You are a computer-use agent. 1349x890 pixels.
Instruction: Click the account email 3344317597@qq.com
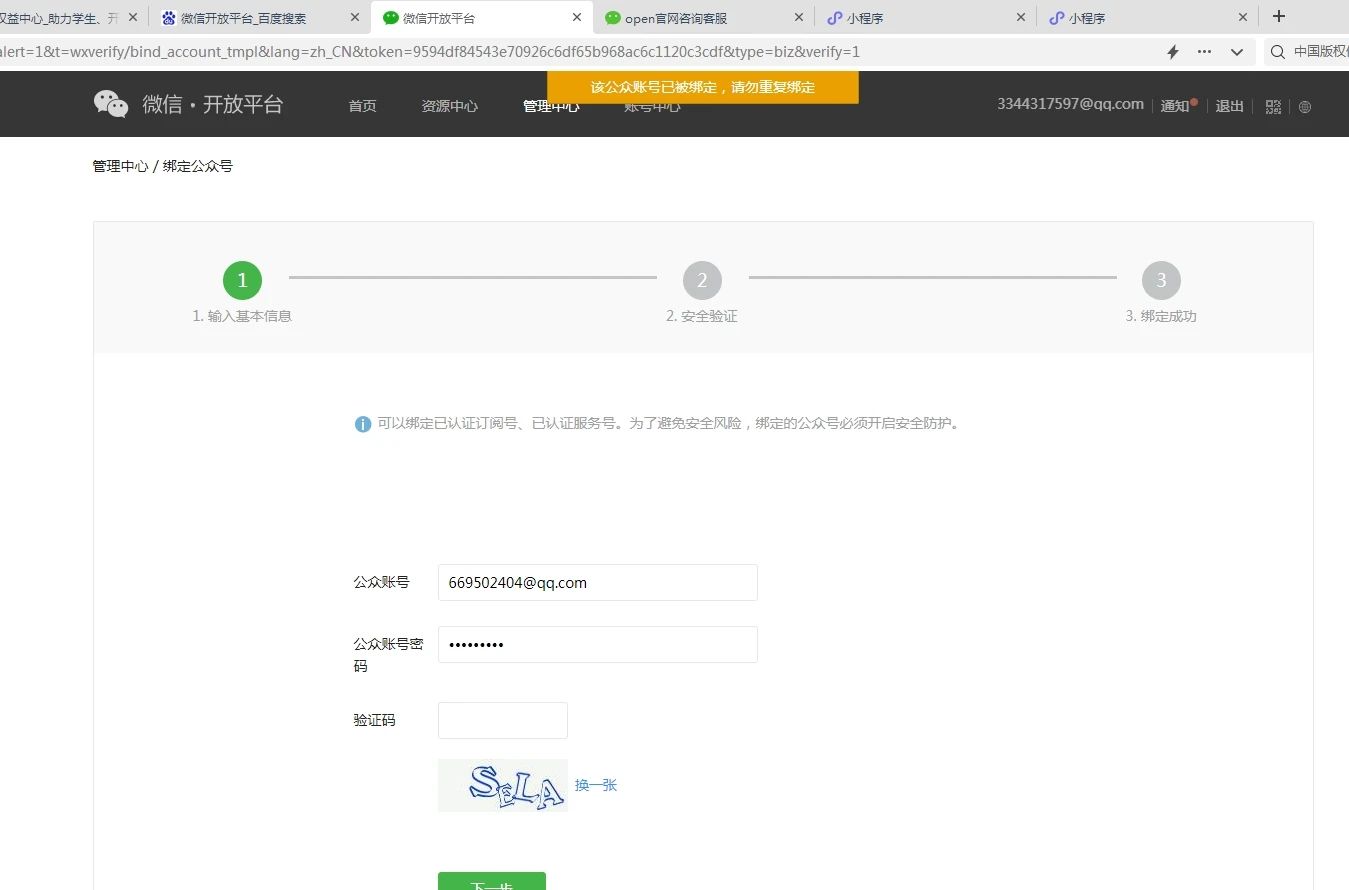click(x=1070, y=104)
